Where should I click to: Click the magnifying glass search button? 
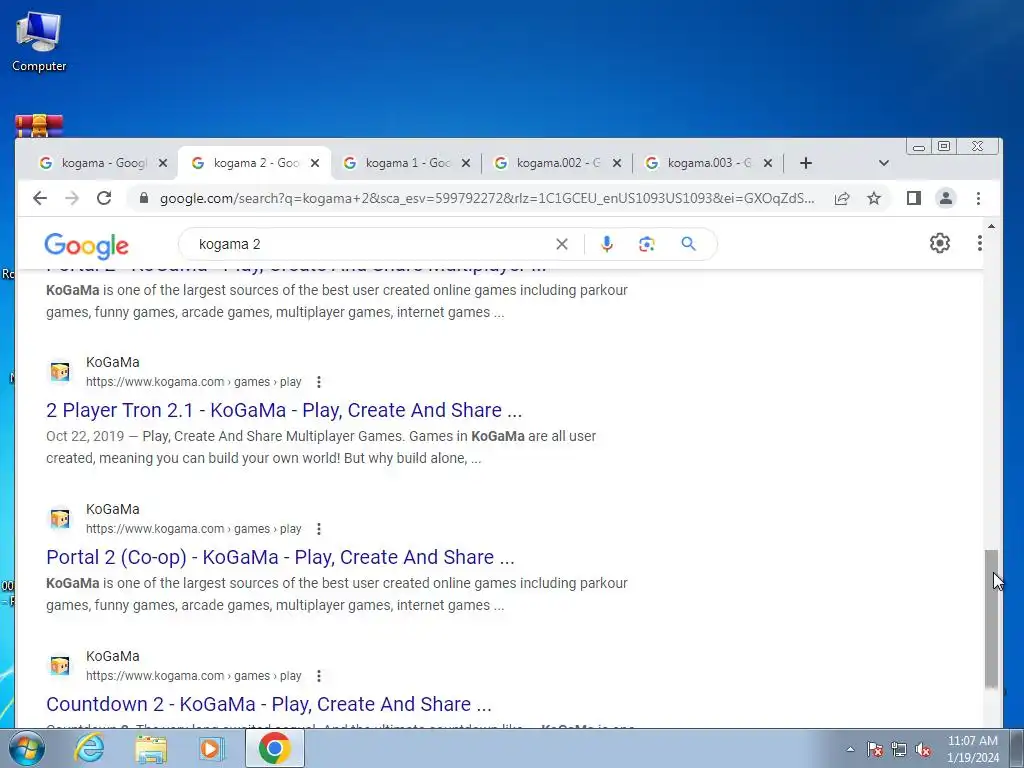(x=688, y=244)
